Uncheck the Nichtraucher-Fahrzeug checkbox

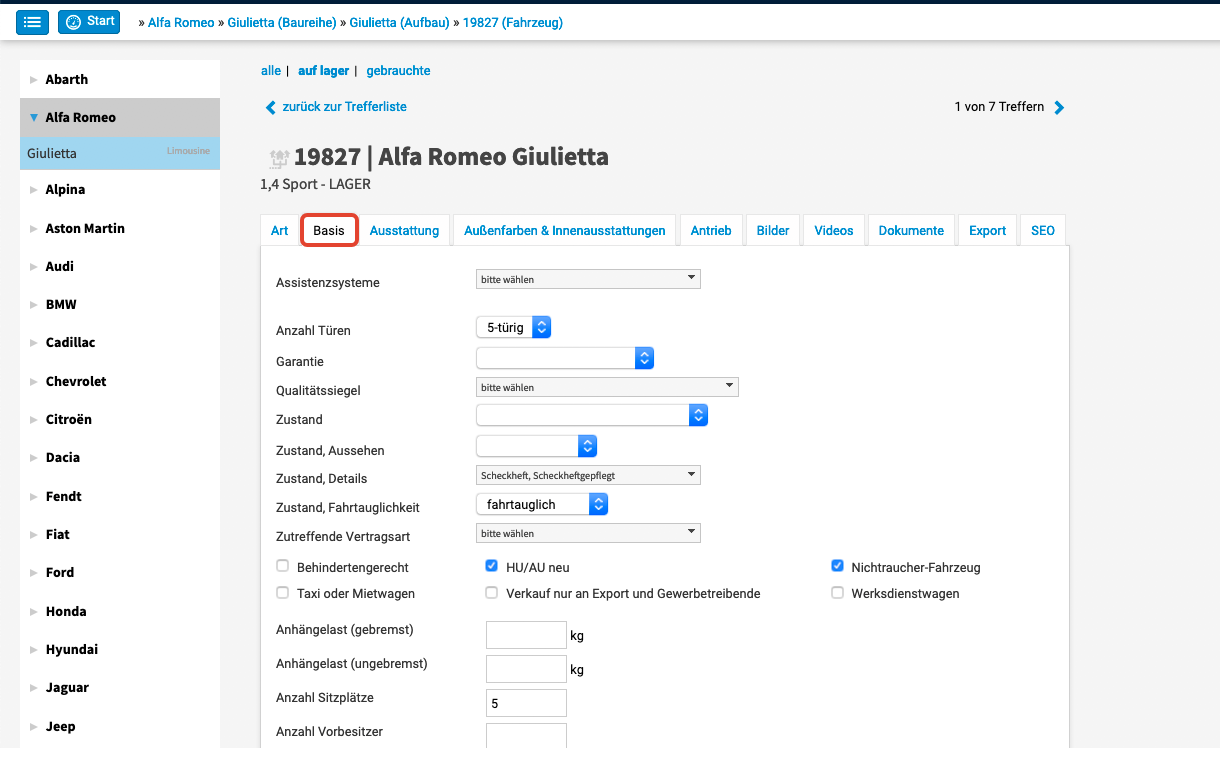838,566
